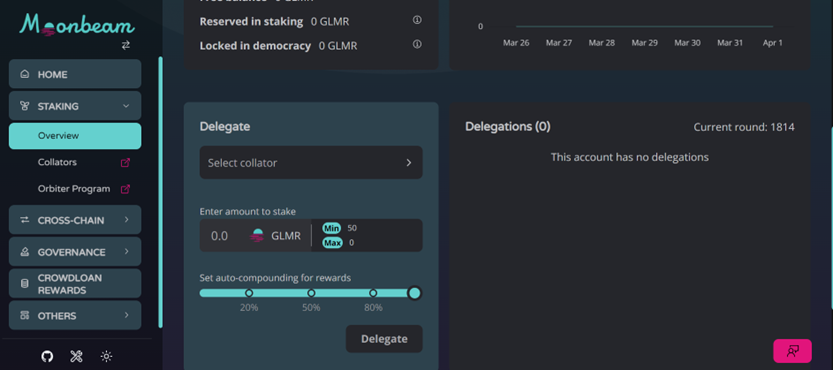833x370 pixels.
Task: Open the GitHub repository icon
Action: pos(47,357)
